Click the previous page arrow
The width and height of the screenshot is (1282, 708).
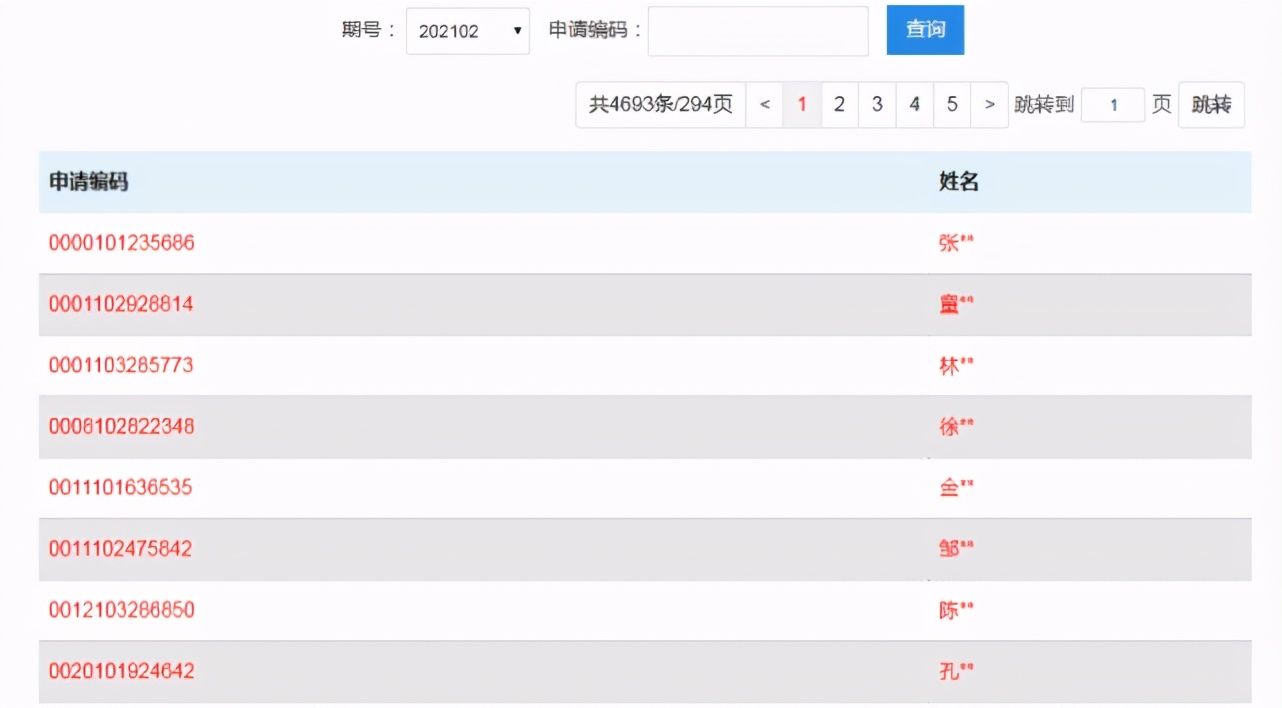click(x=764, y=104)
